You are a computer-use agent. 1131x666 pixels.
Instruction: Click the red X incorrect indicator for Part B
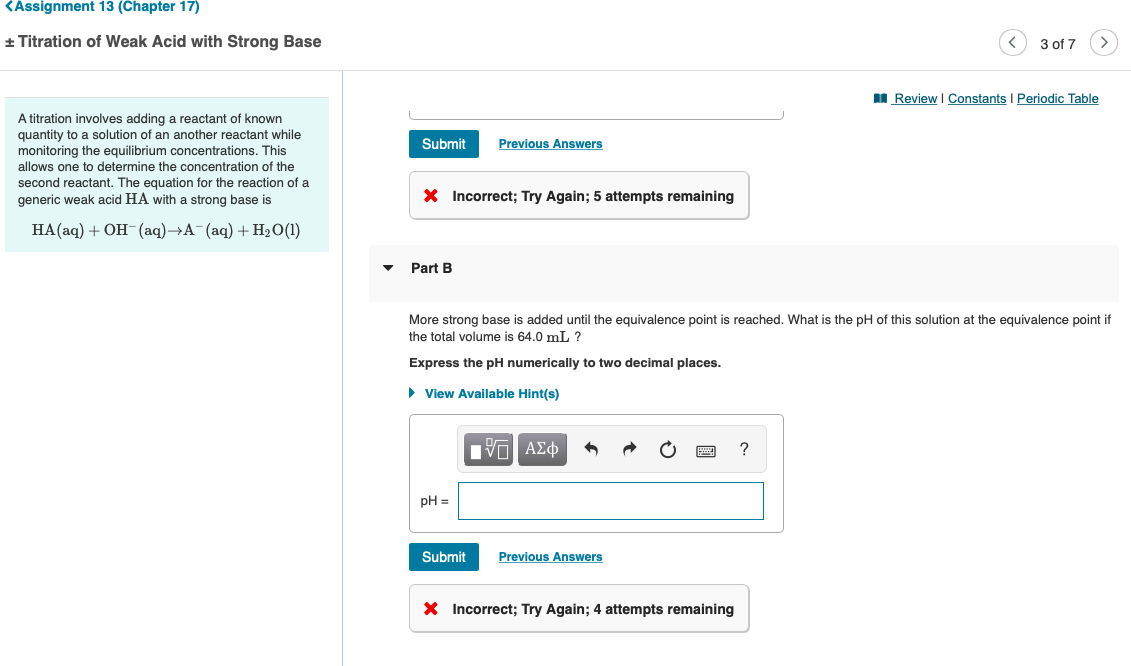[430, 608]
